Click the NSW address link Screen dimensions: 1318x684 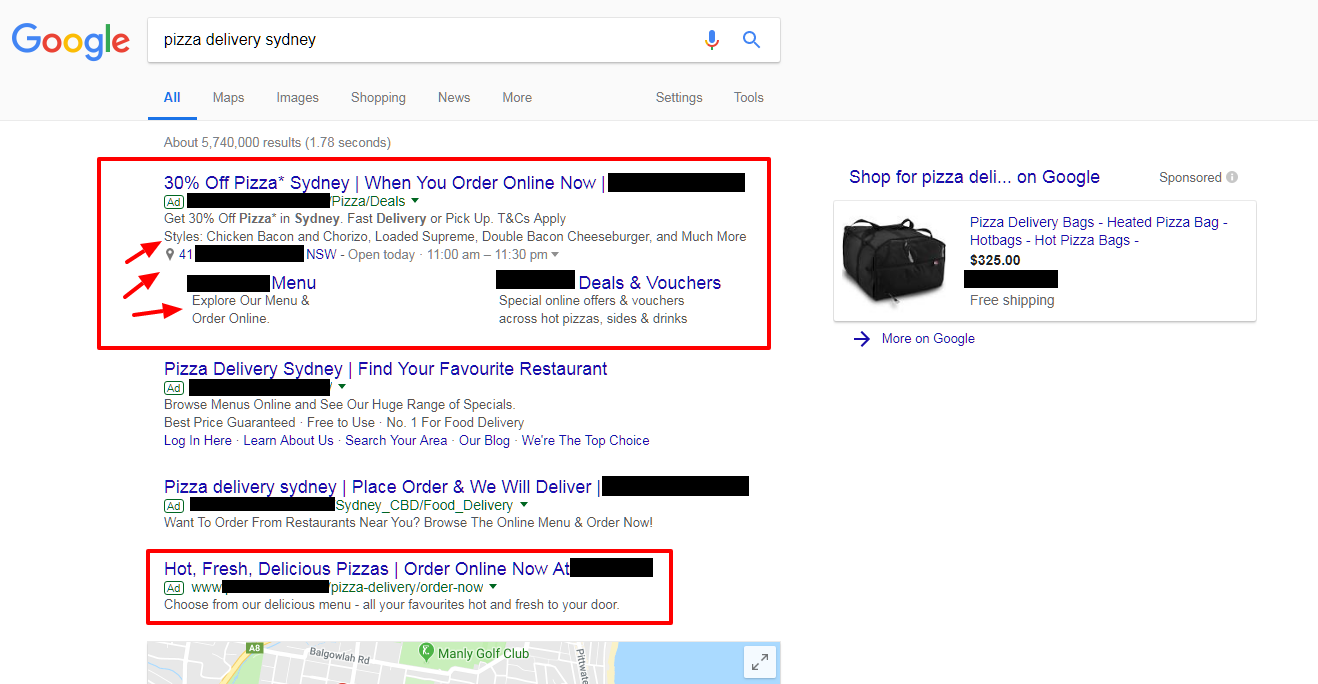321,255
